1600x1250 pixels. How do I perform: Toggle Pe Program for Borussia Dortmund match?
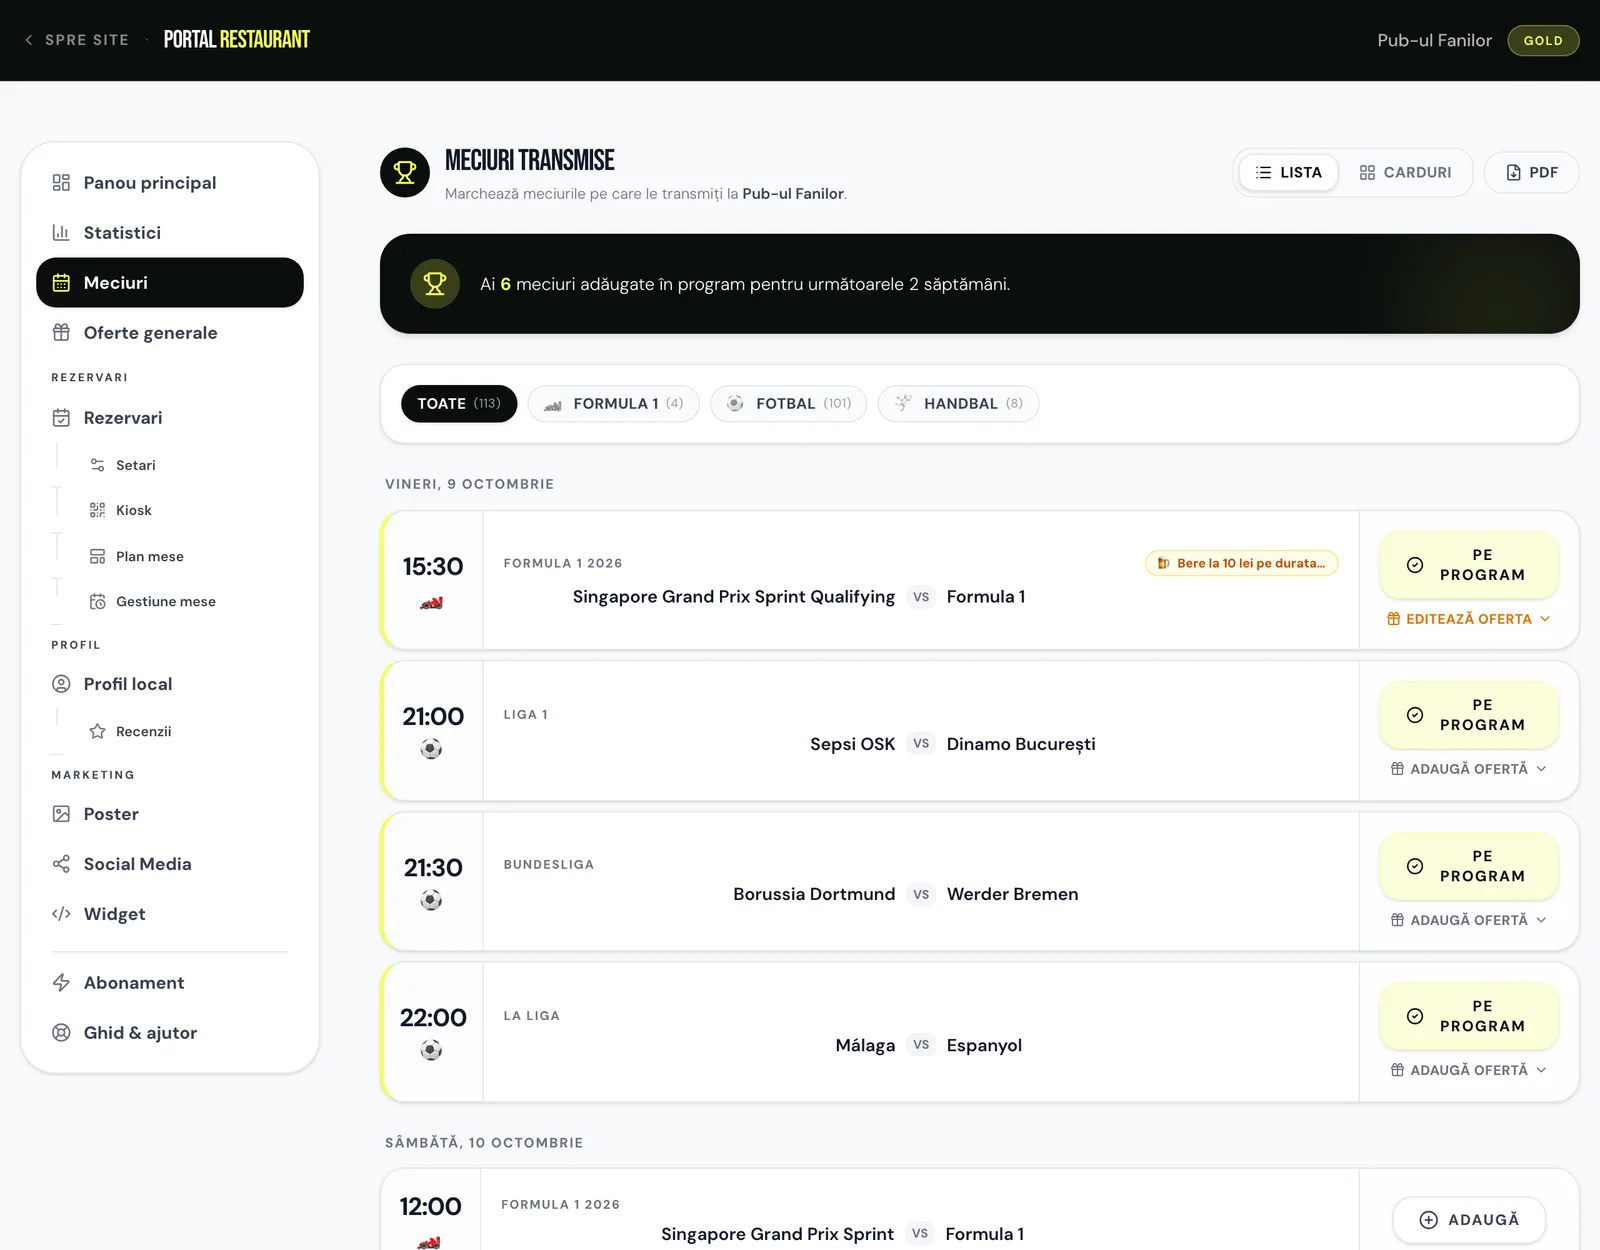click(x=1469, y=866)
